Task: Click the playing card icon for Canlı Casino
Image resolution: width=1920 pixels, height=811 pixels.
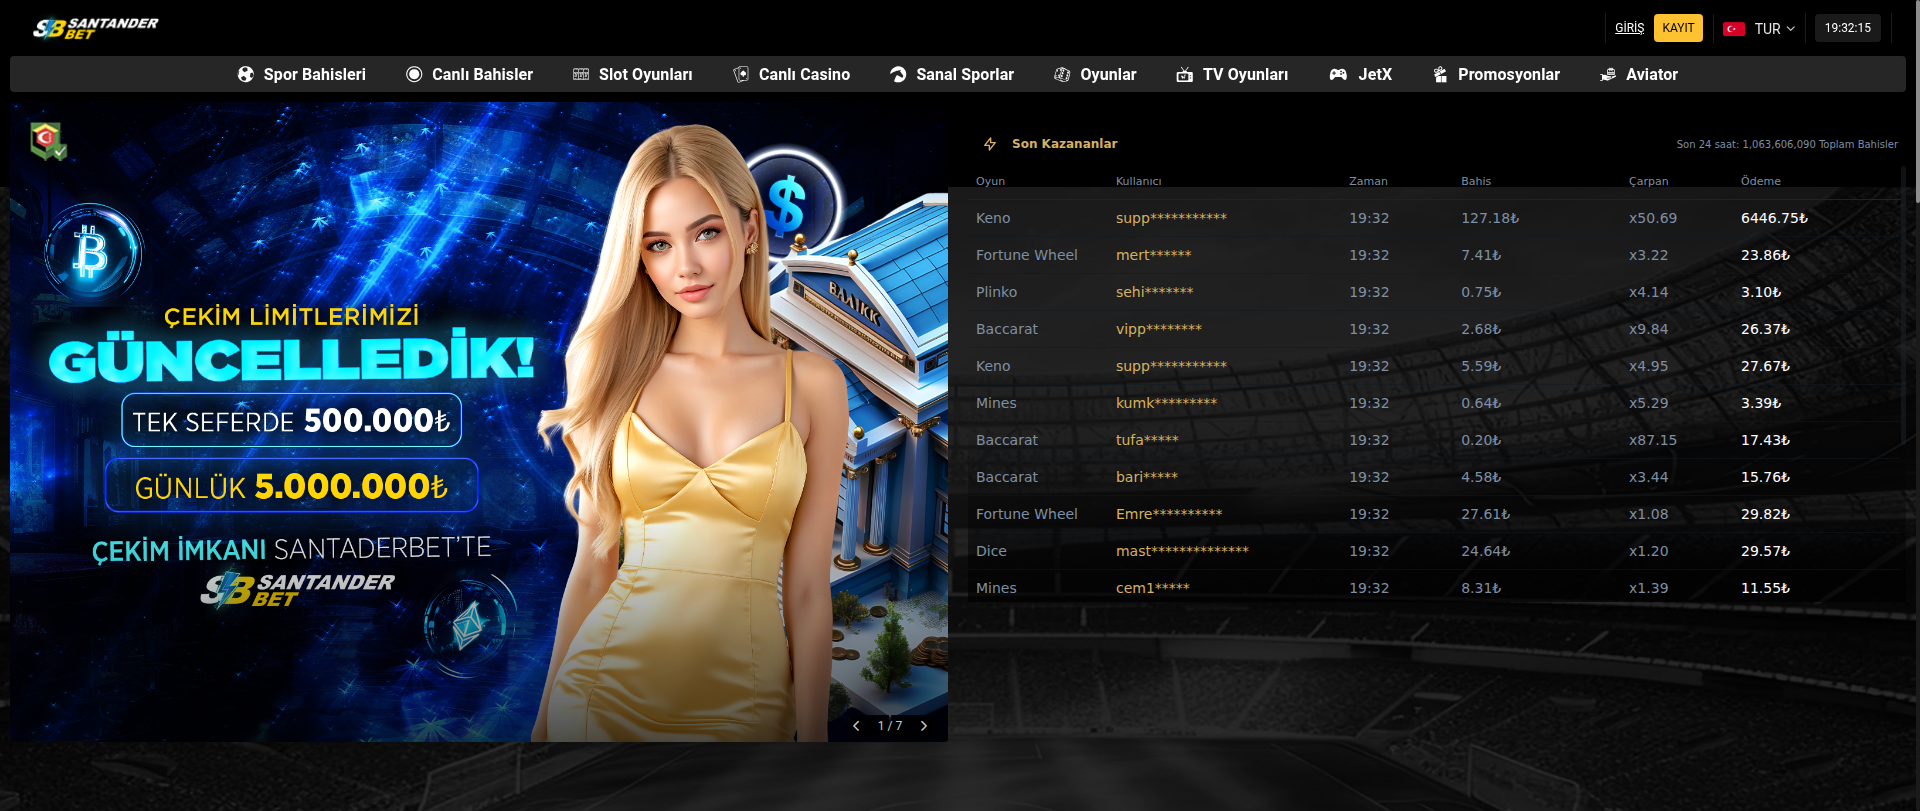Action: (x=741, y=74)
